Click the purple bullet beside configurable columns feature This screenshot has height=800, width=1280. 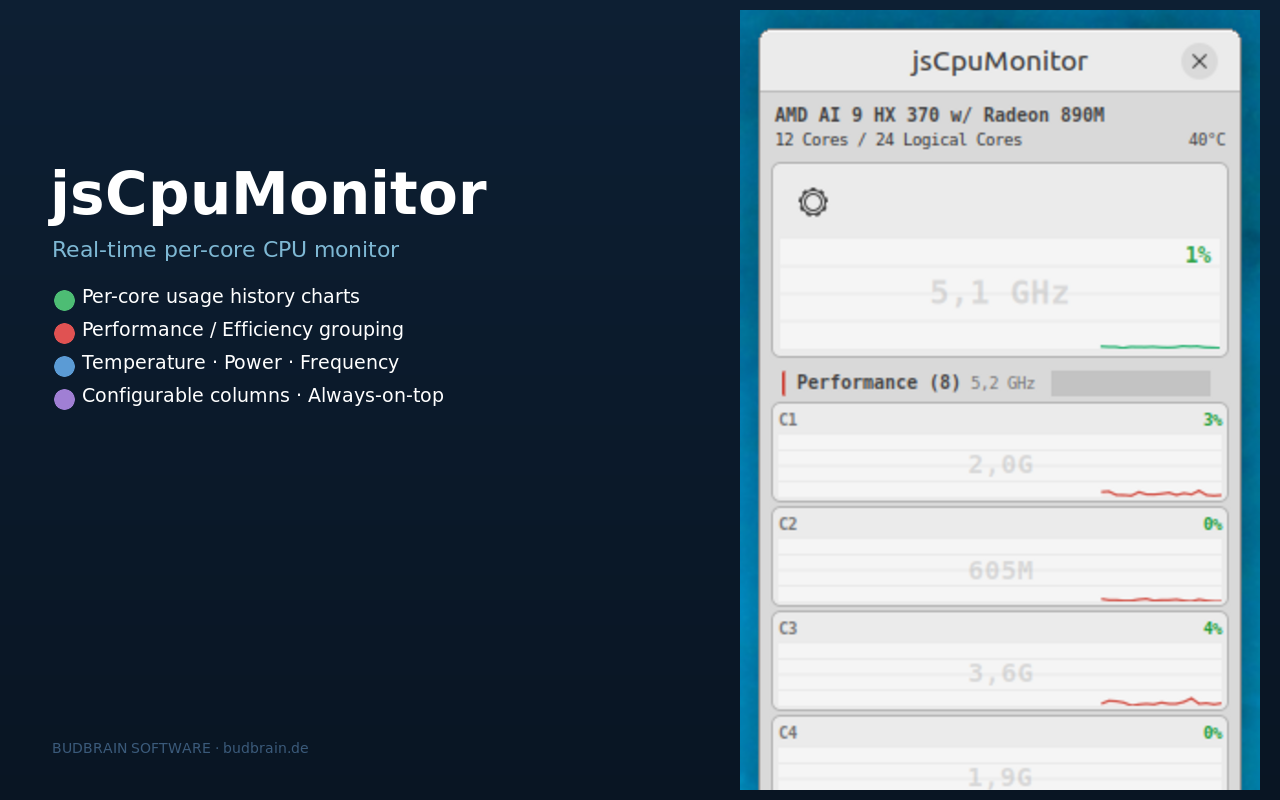[x=64, y=398]
